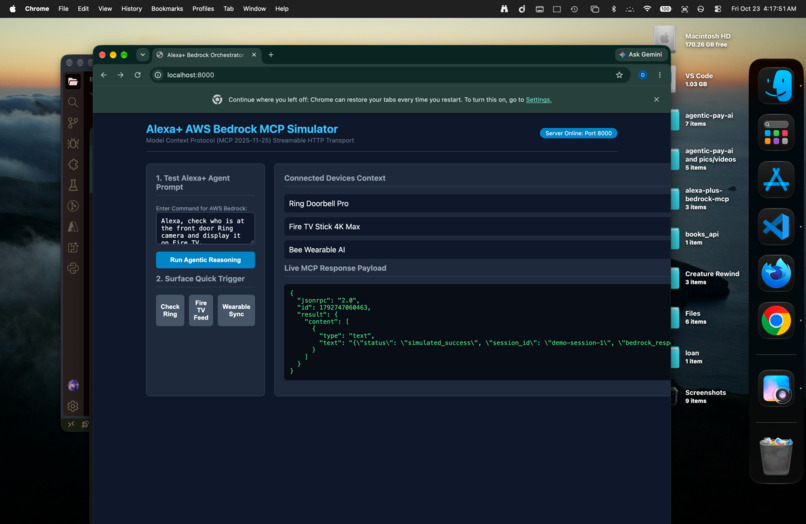806x524 pixels.
Task: Open VS Code Accounts icon
Action: (x=73, y=386)
